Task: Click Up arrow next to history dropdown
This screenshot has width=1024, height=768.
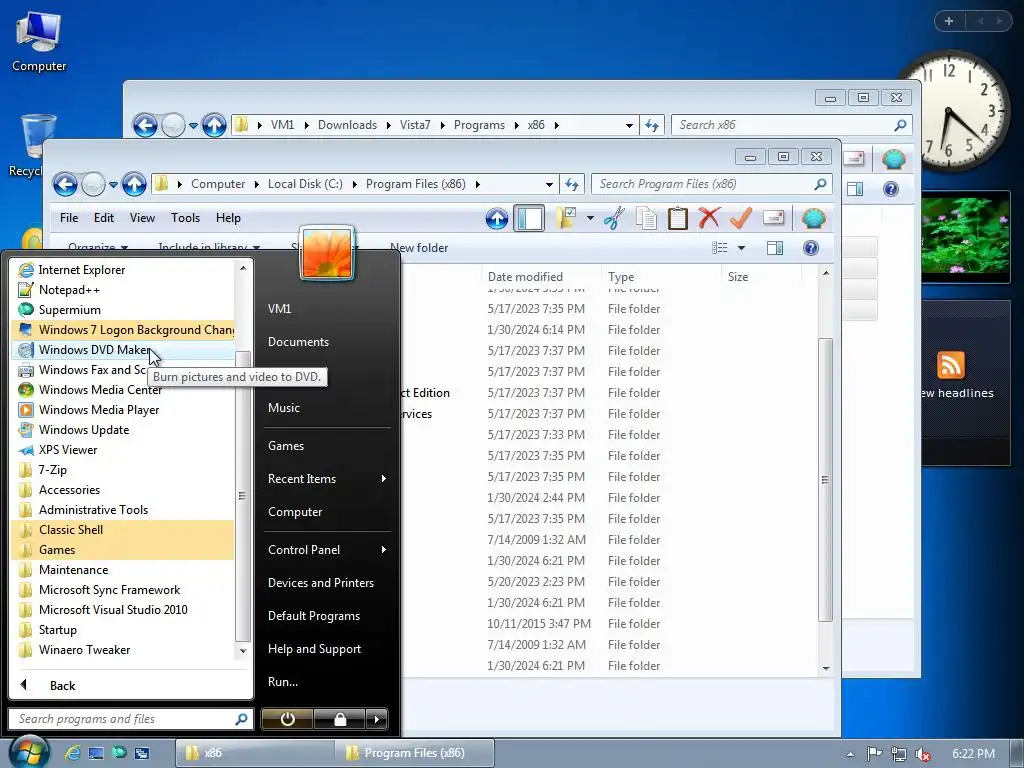Action: [x=135, y=184]
